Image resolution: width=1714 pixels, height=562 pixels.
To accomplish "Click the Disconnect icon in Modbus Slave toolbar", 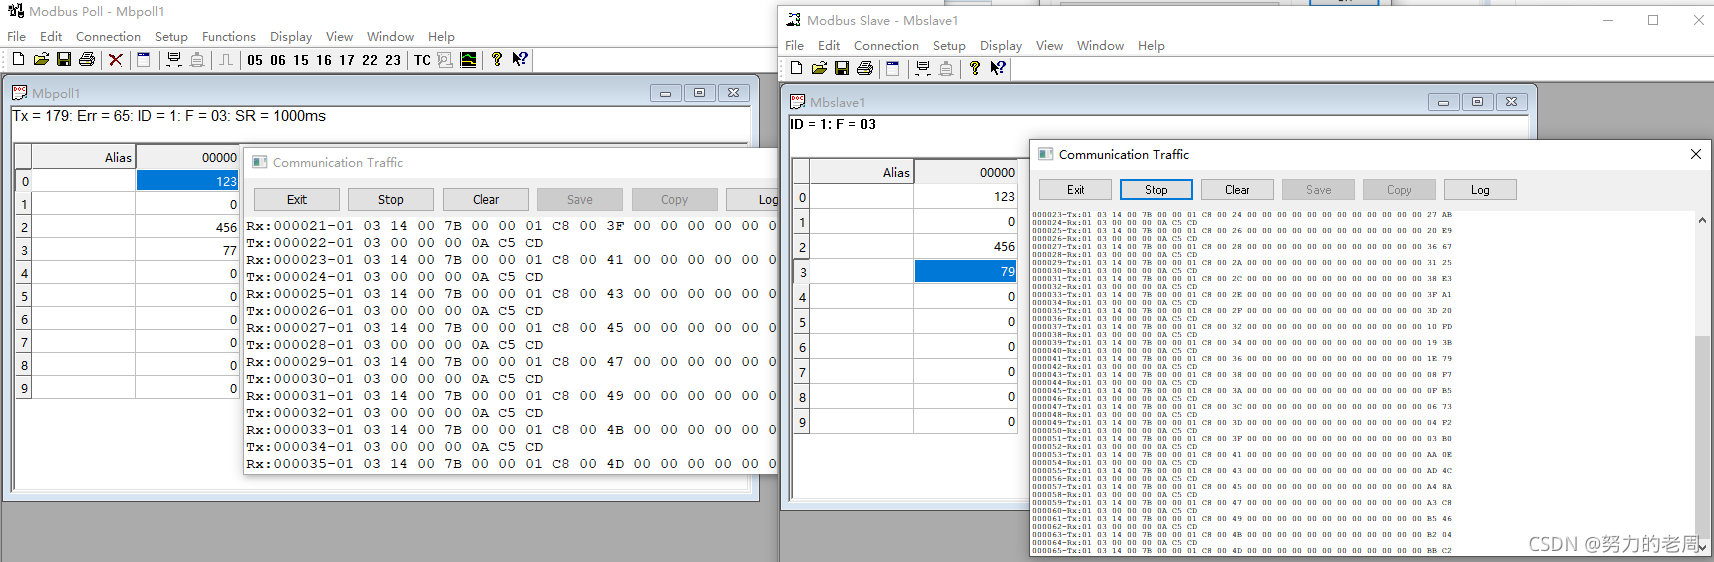I will (x=946, y=68).
